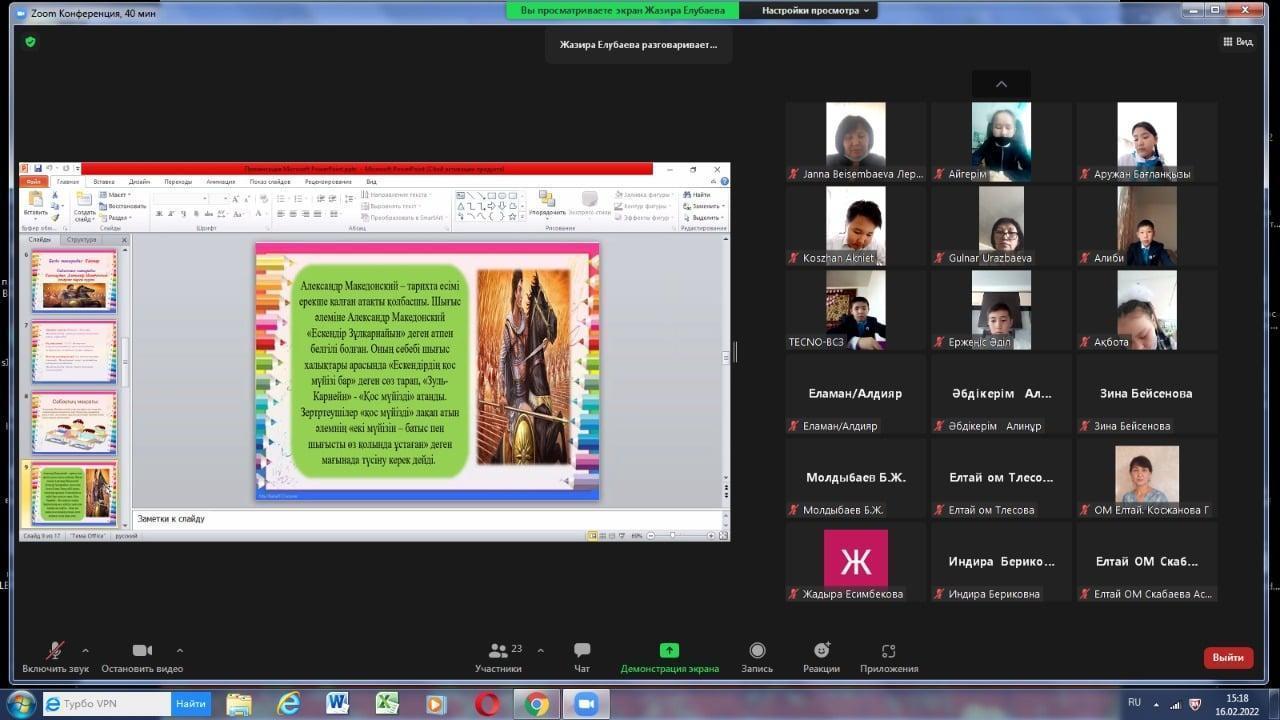This screenshot has height=720, width=1280.
Task: Open Google Chrome from the taskbar
Action: point(537,704)
